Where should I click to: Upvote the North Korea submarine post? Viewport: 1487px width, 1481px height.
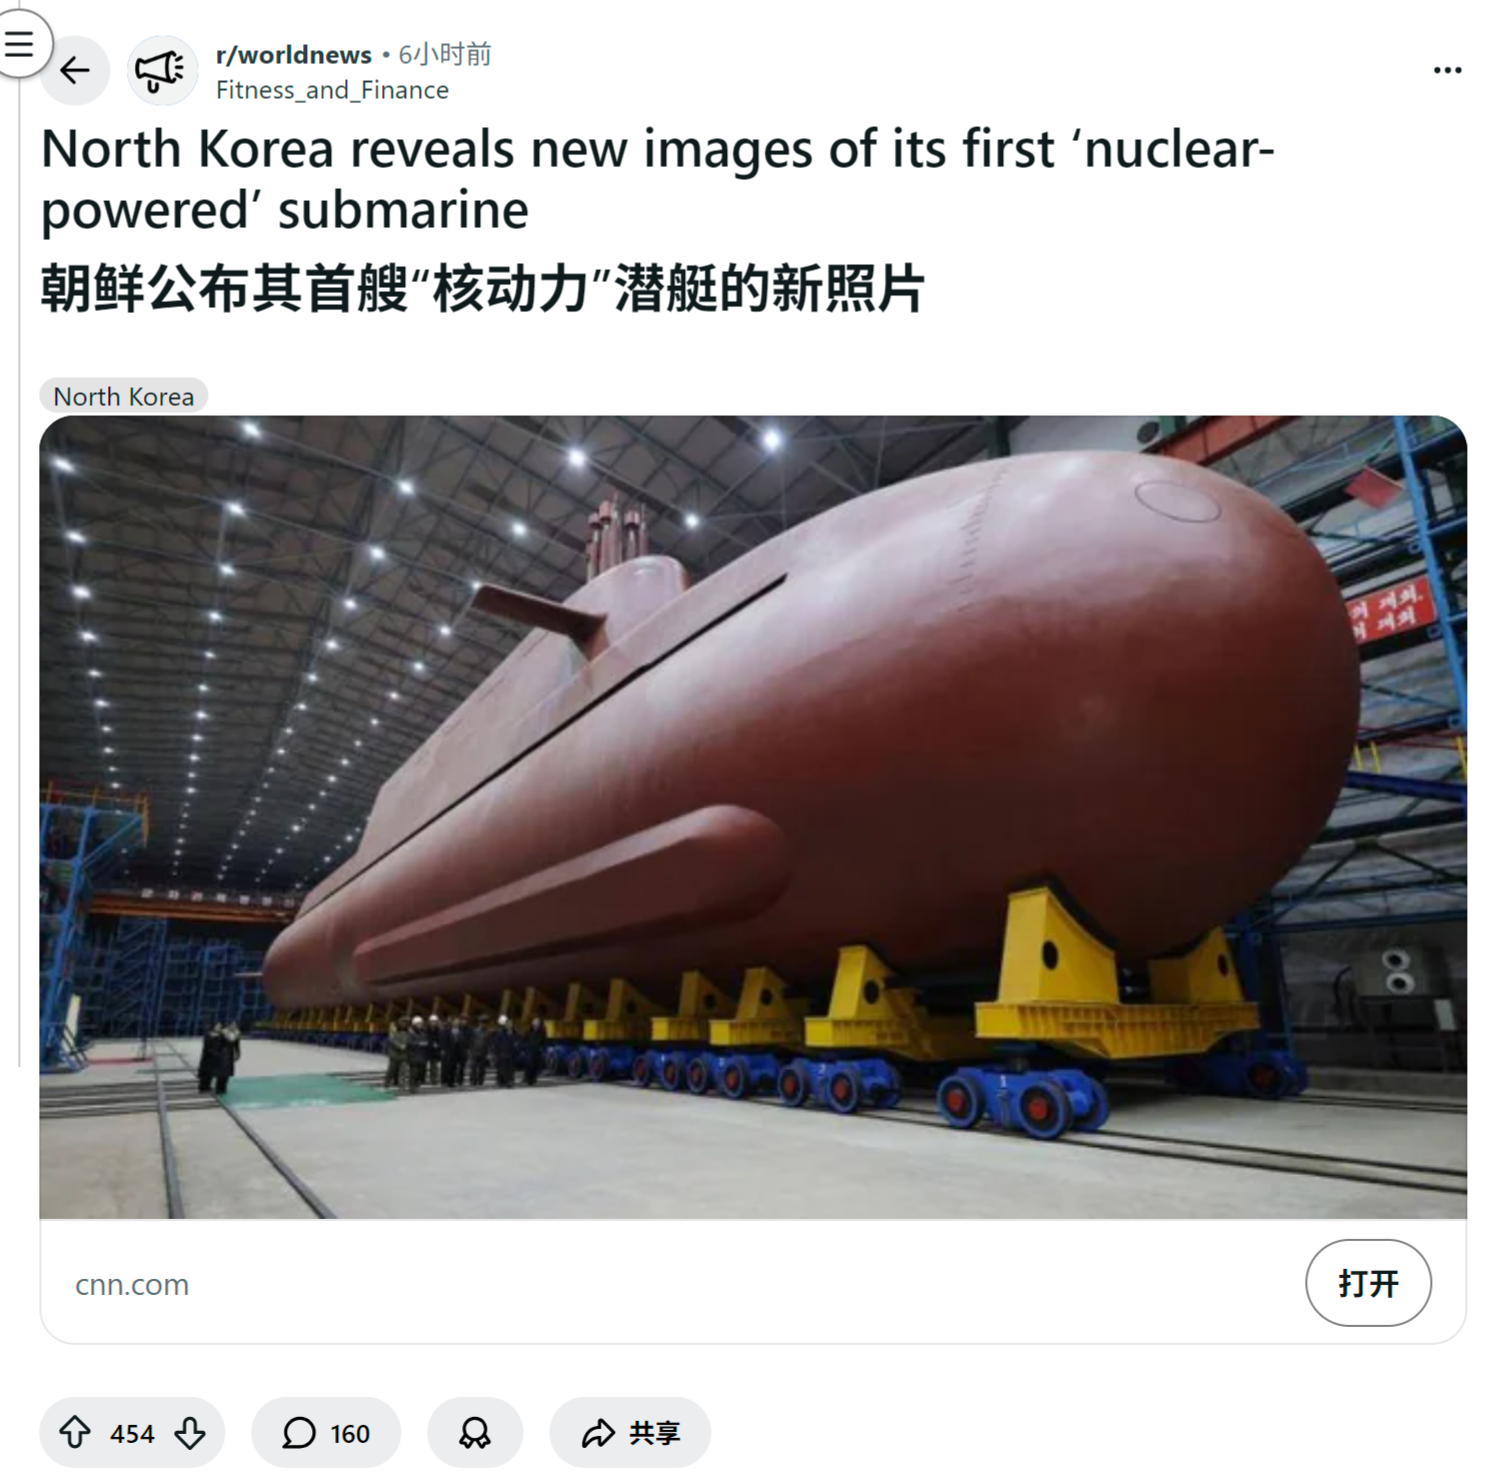(x=75, y=1432)
